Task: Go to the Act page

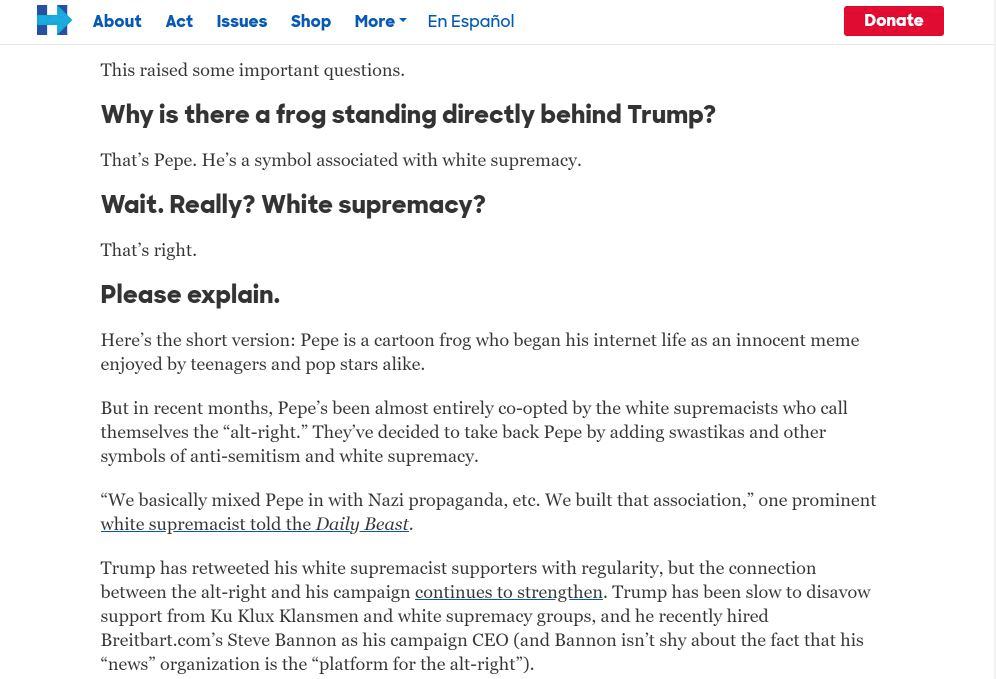Action: [x=179, y=21]
